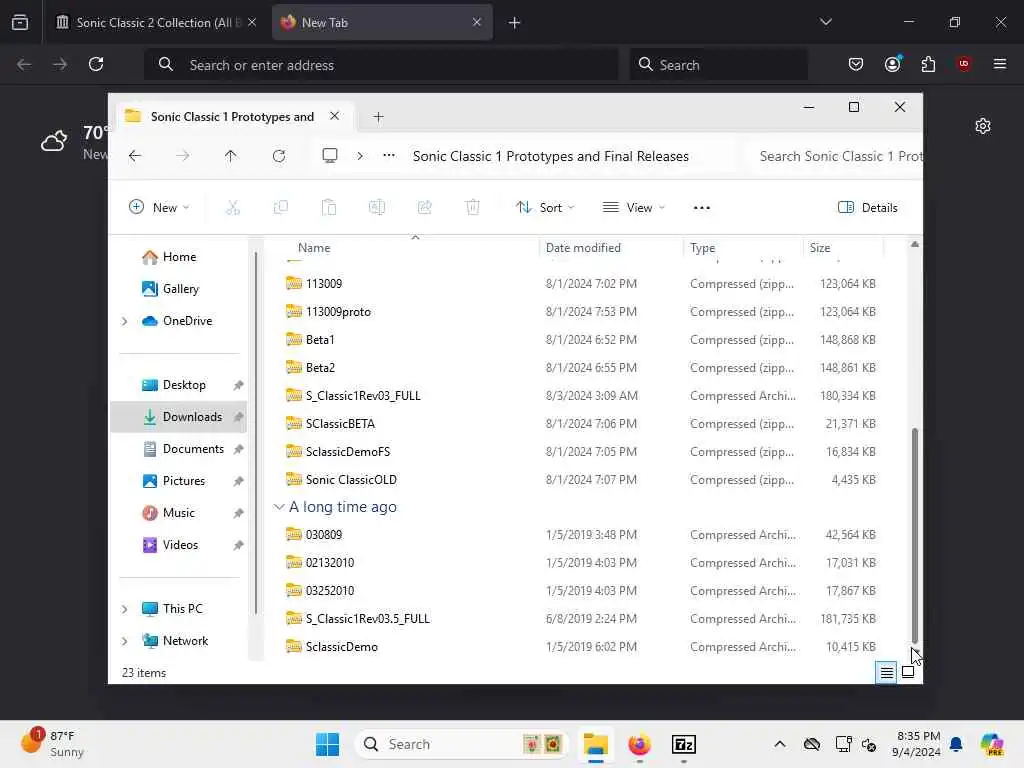The image size is (1024, 768).
Task: Open new tab page settings gear
Action: tap(983, 126)
